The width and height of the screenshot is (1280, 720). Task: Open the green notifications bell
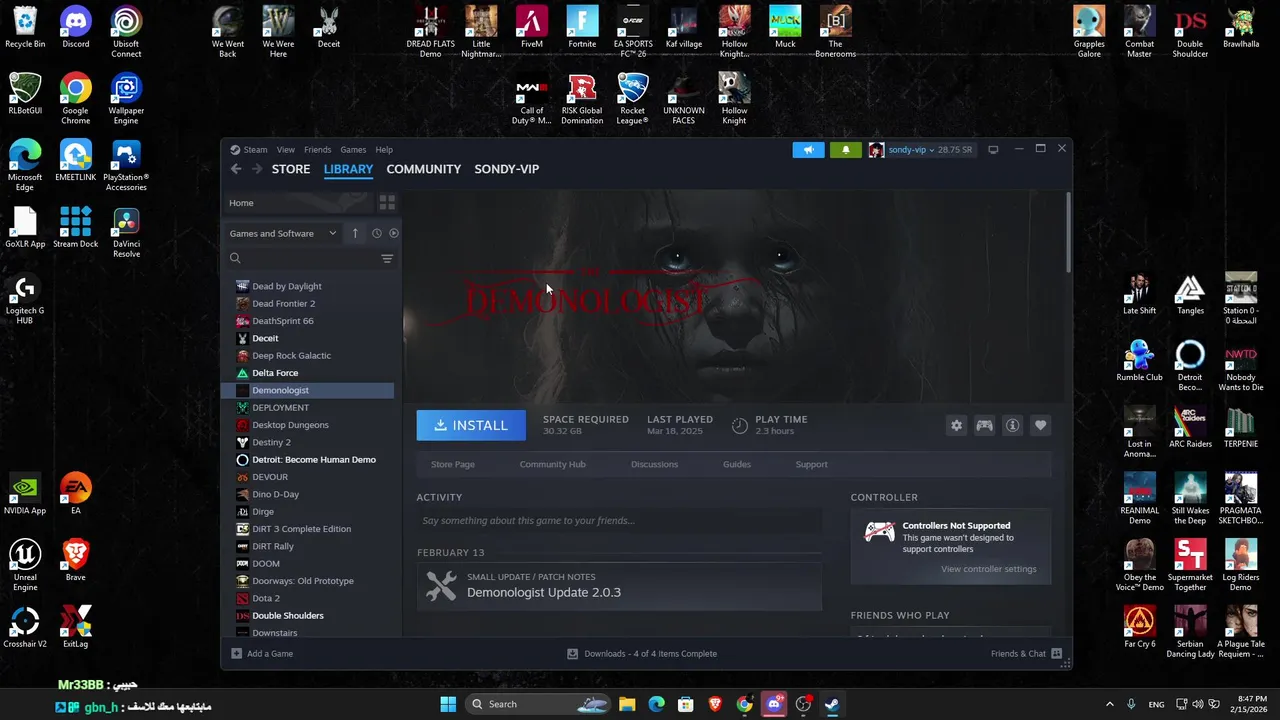point(845,150)
